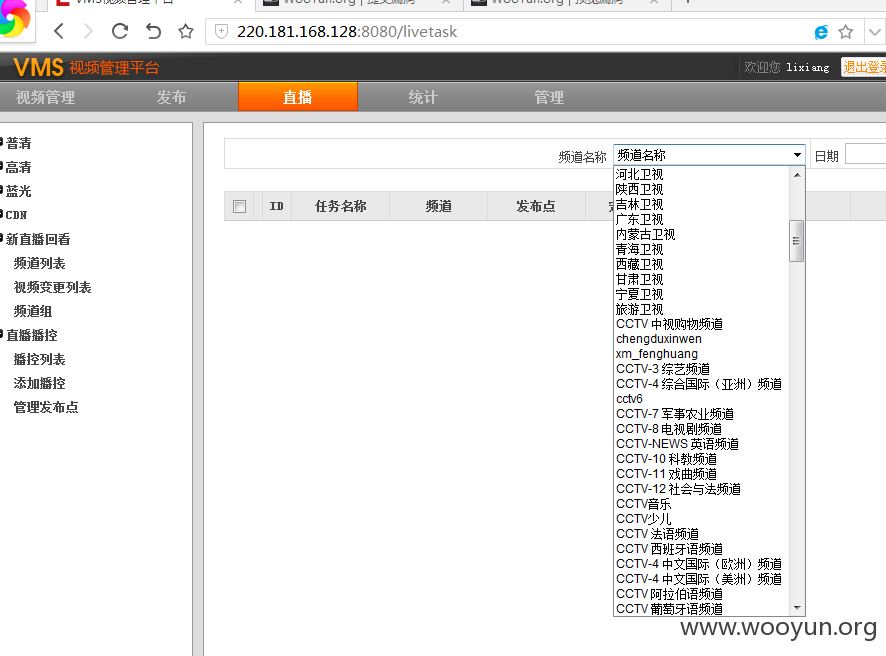This screenshot has height=656, width=886.
Task: Expand the 普清 sidebar group
Action: (17, 143)
